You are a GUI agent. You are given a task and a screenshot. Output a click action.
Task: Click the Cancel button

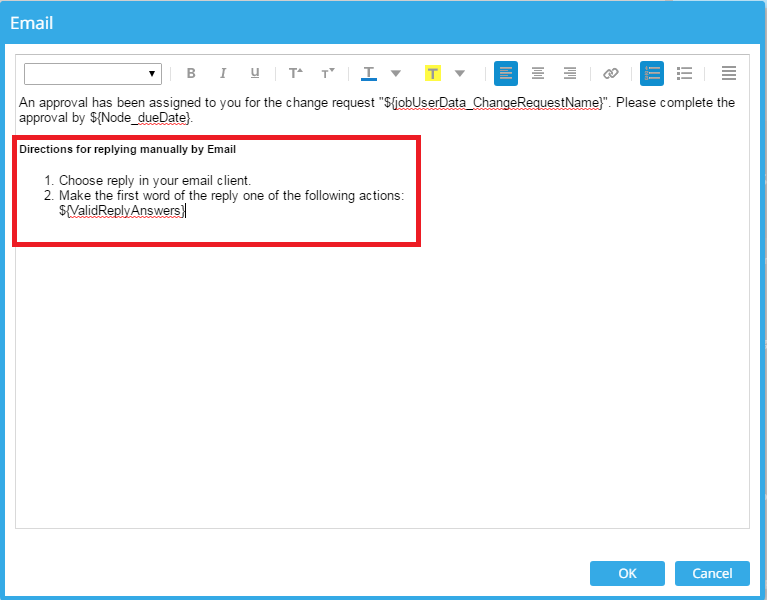[712, 573]
